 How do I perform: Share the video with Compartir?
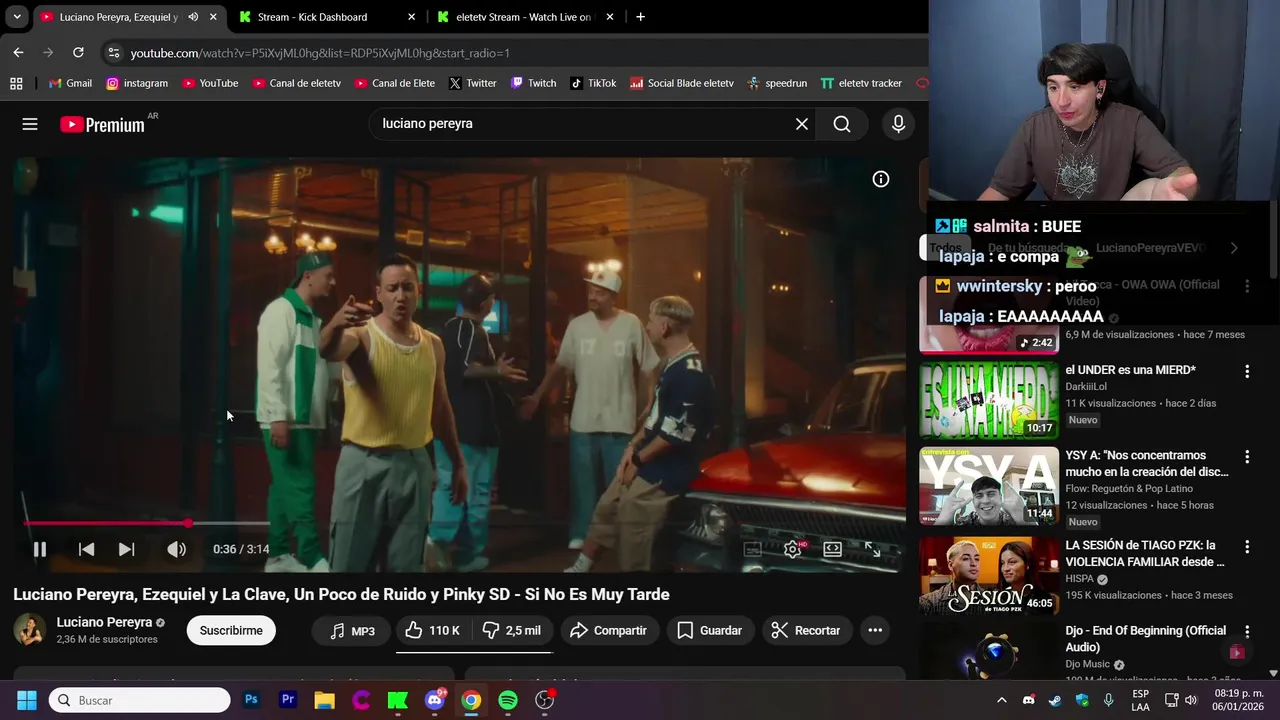tap(608, 630)
